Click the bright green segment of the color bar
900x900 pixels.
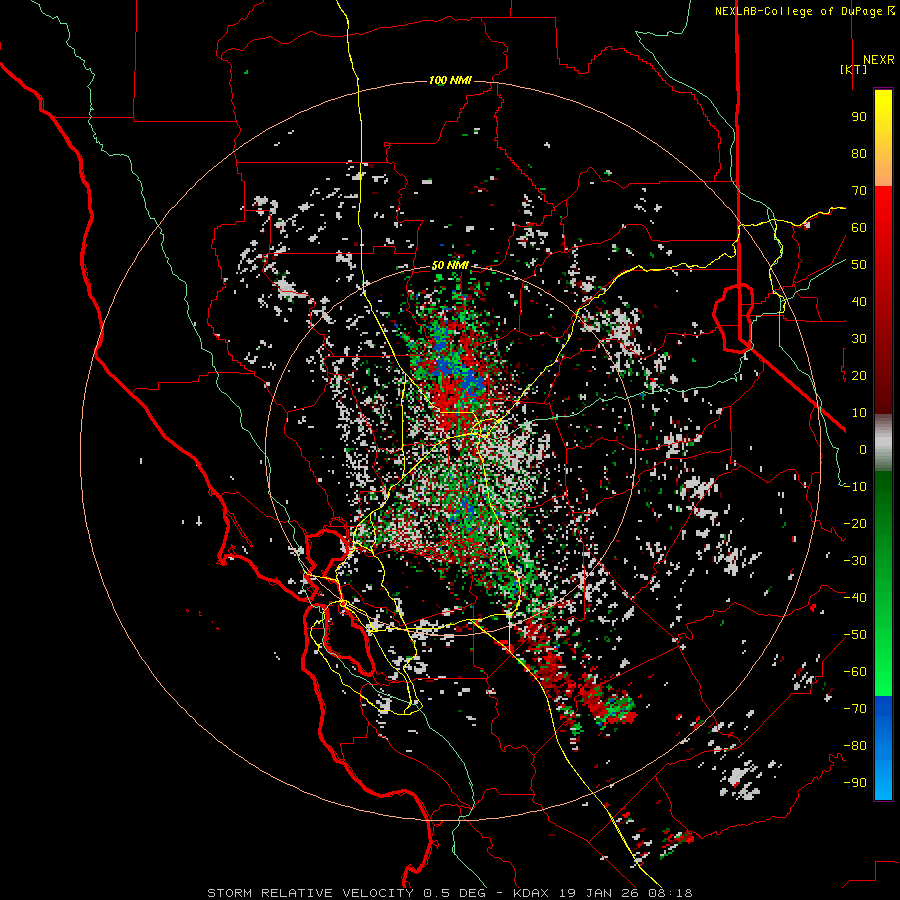tap(883, 677)
